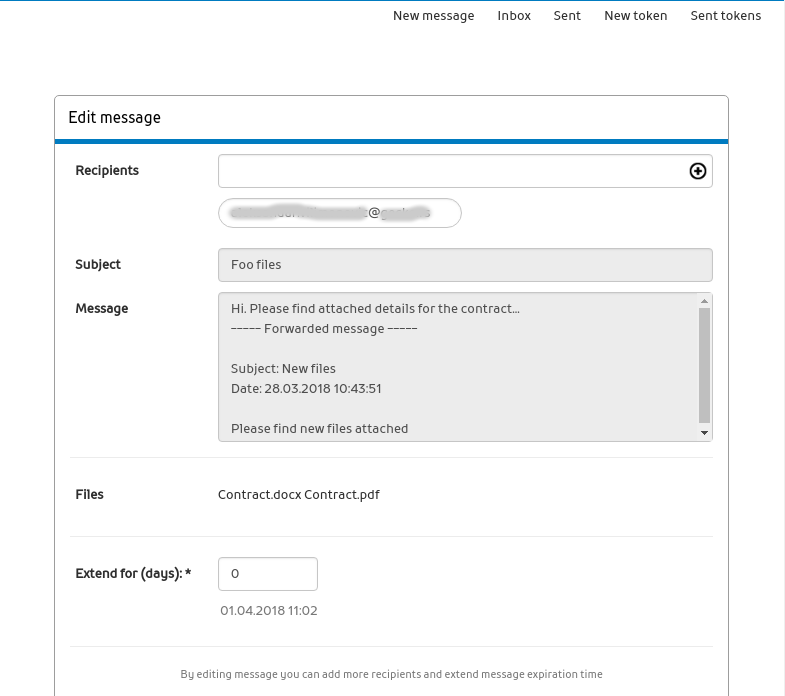Click the Extend for (days) label
The height and width of the screenshot is (696, 785).
132,574
